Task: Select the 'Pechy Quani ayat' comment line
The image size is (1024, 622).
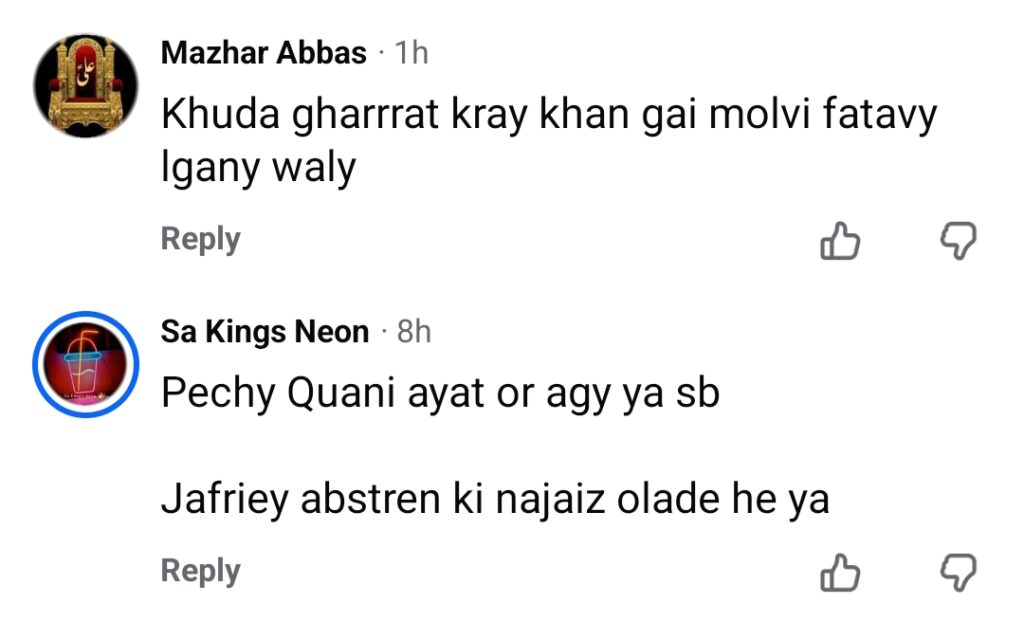Action: tap(440, 394)
